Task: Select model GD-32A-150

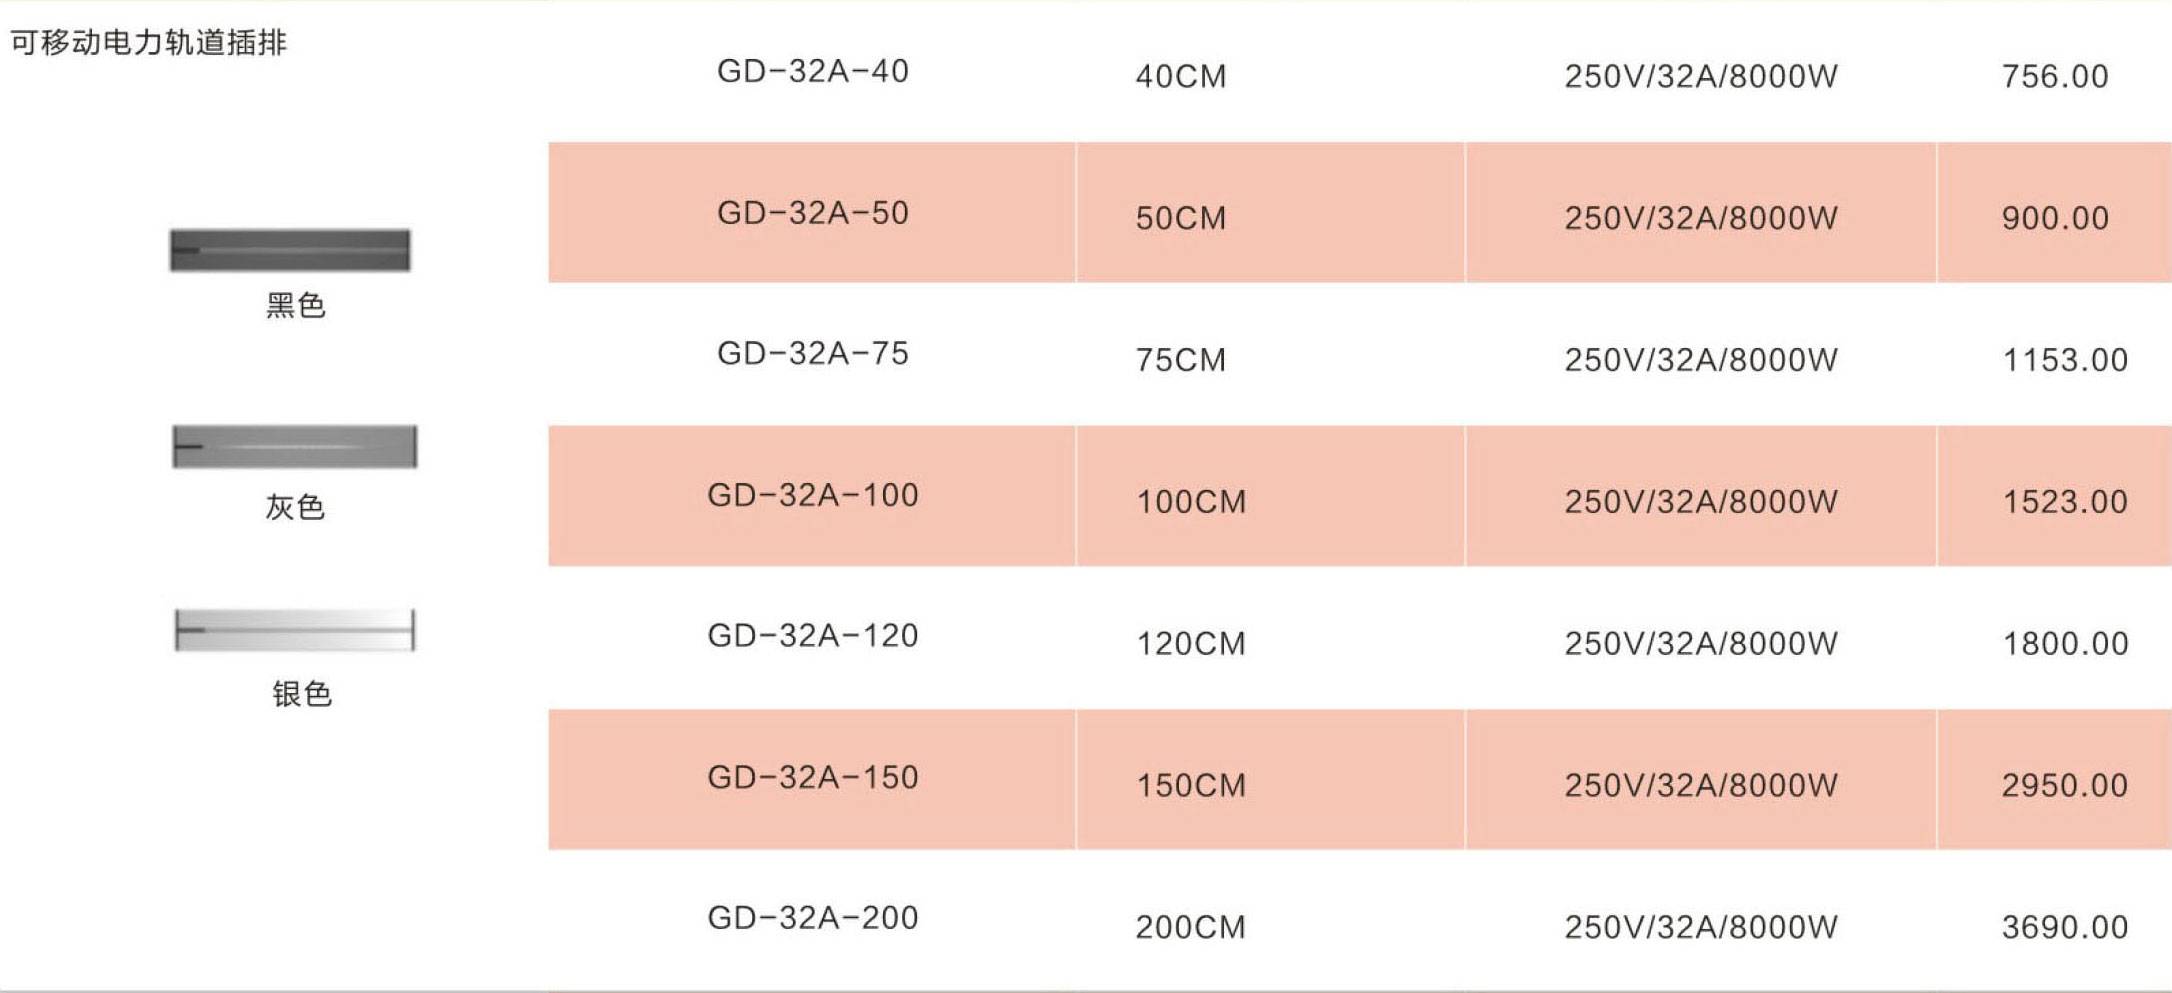Action: [813, 777]
